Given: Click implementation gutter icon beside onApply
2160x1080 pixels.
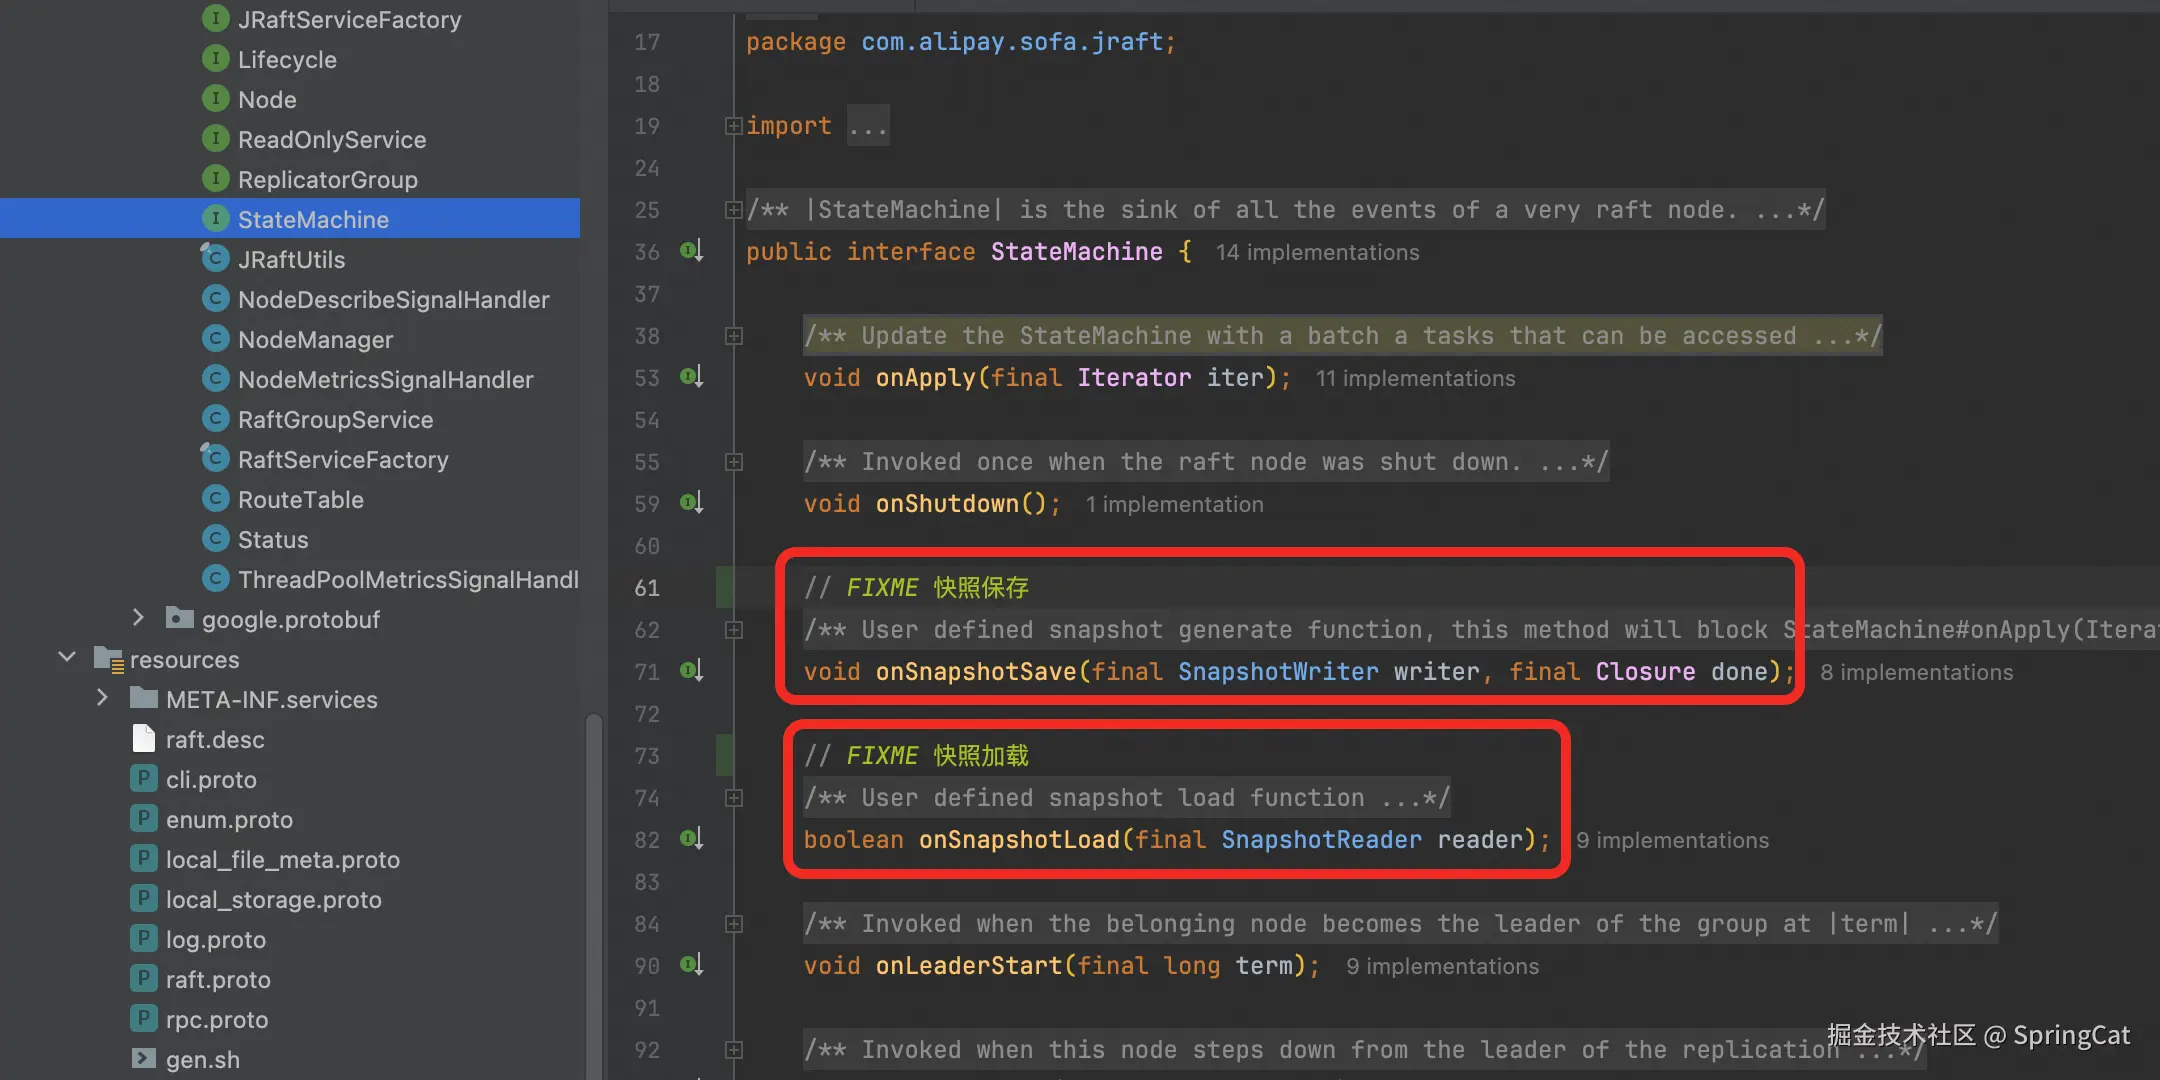Looking at the screenshot, I should (691, 377).
